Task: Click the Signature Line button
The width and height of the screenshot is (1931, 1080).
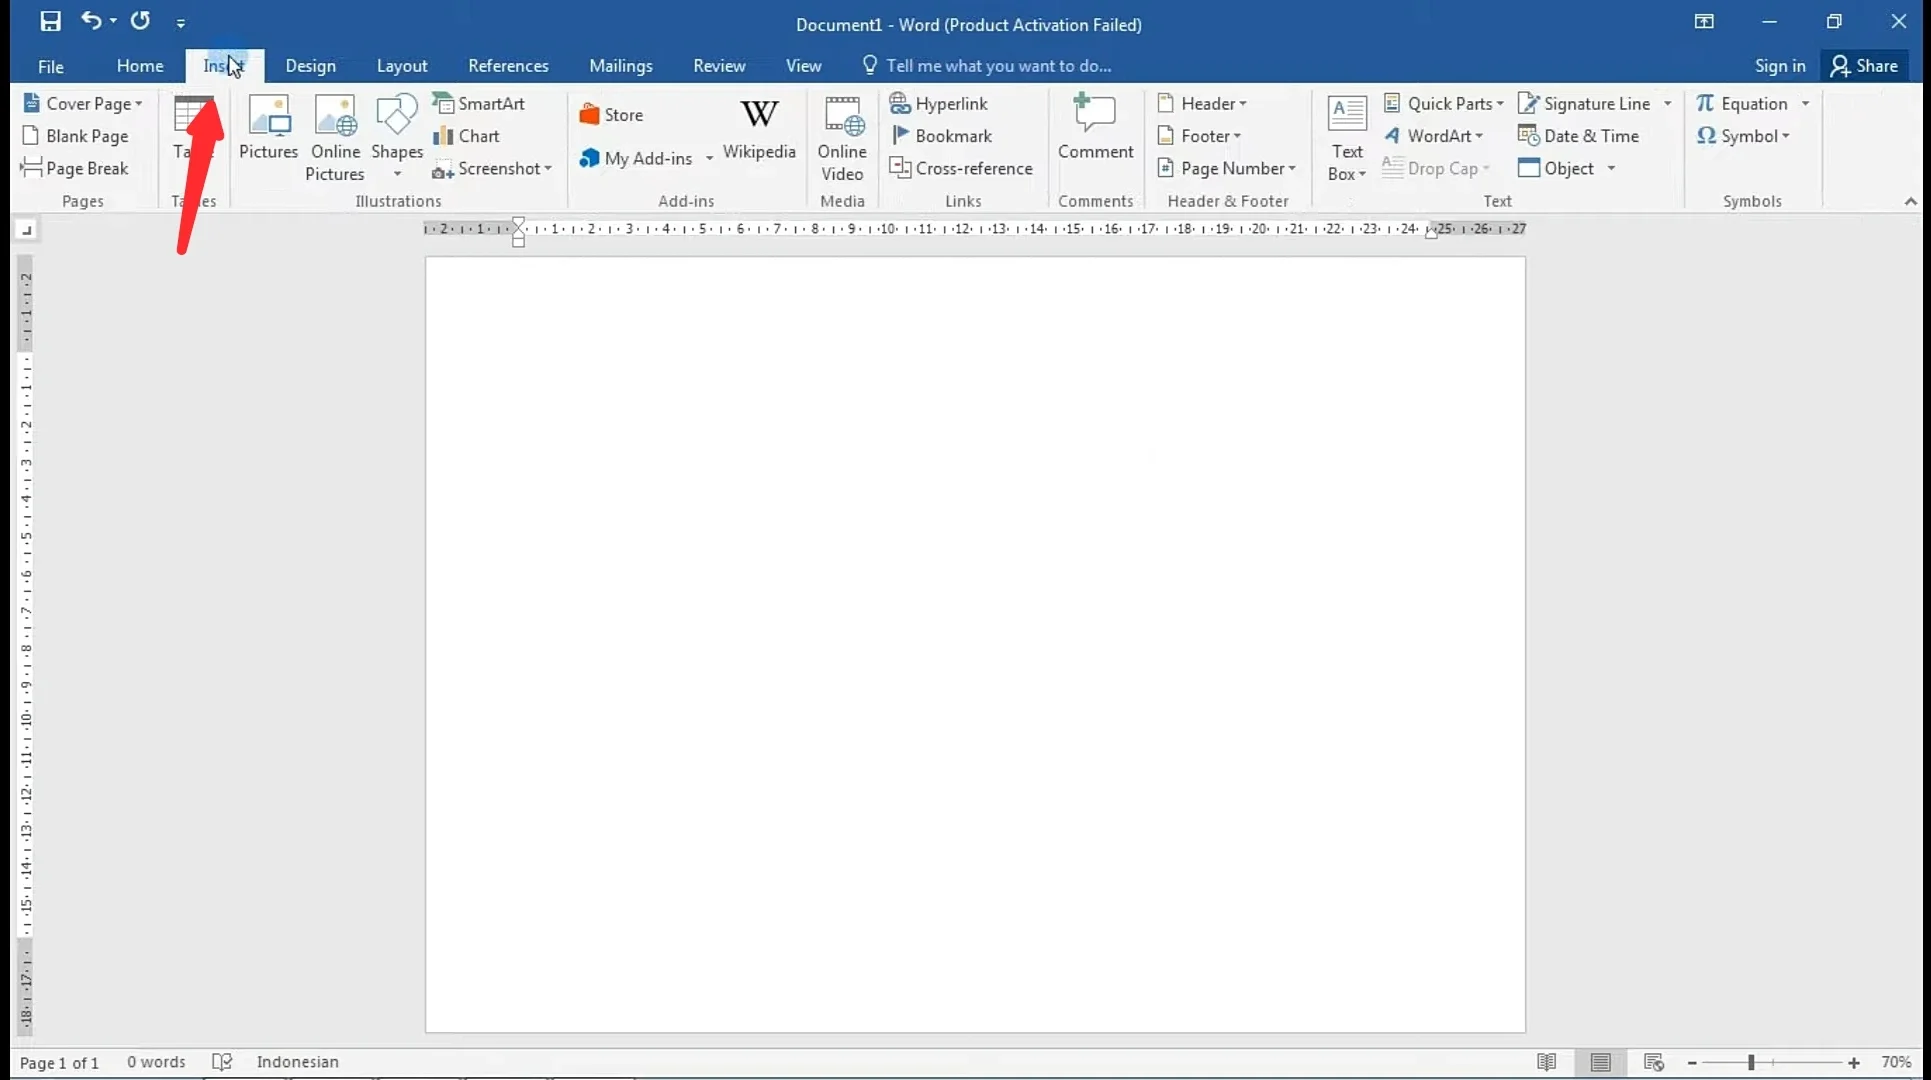Action: pyautogui.click(x=1585, y=103)
